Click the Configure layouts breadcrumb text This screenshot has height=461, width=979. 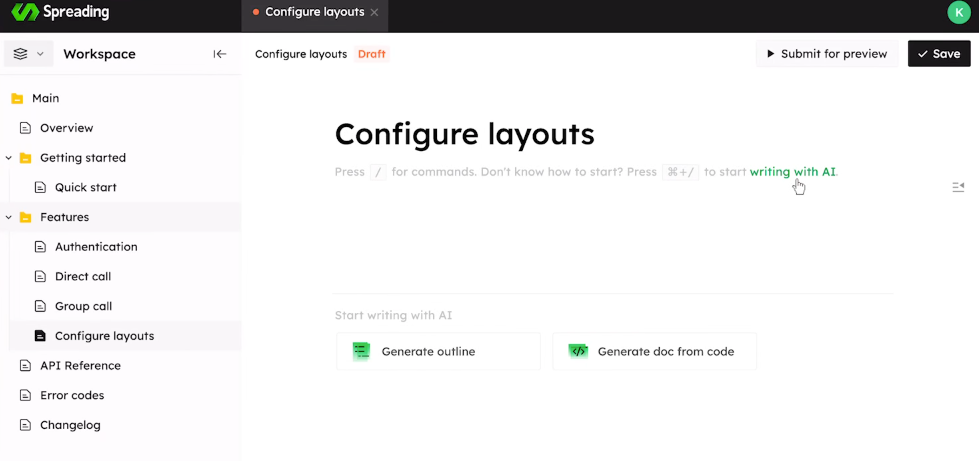point(301,54)
